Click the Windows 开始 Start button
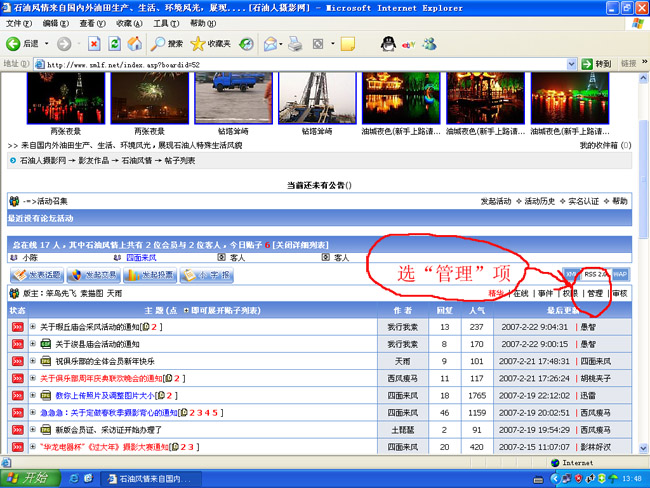 click(31, 478)
